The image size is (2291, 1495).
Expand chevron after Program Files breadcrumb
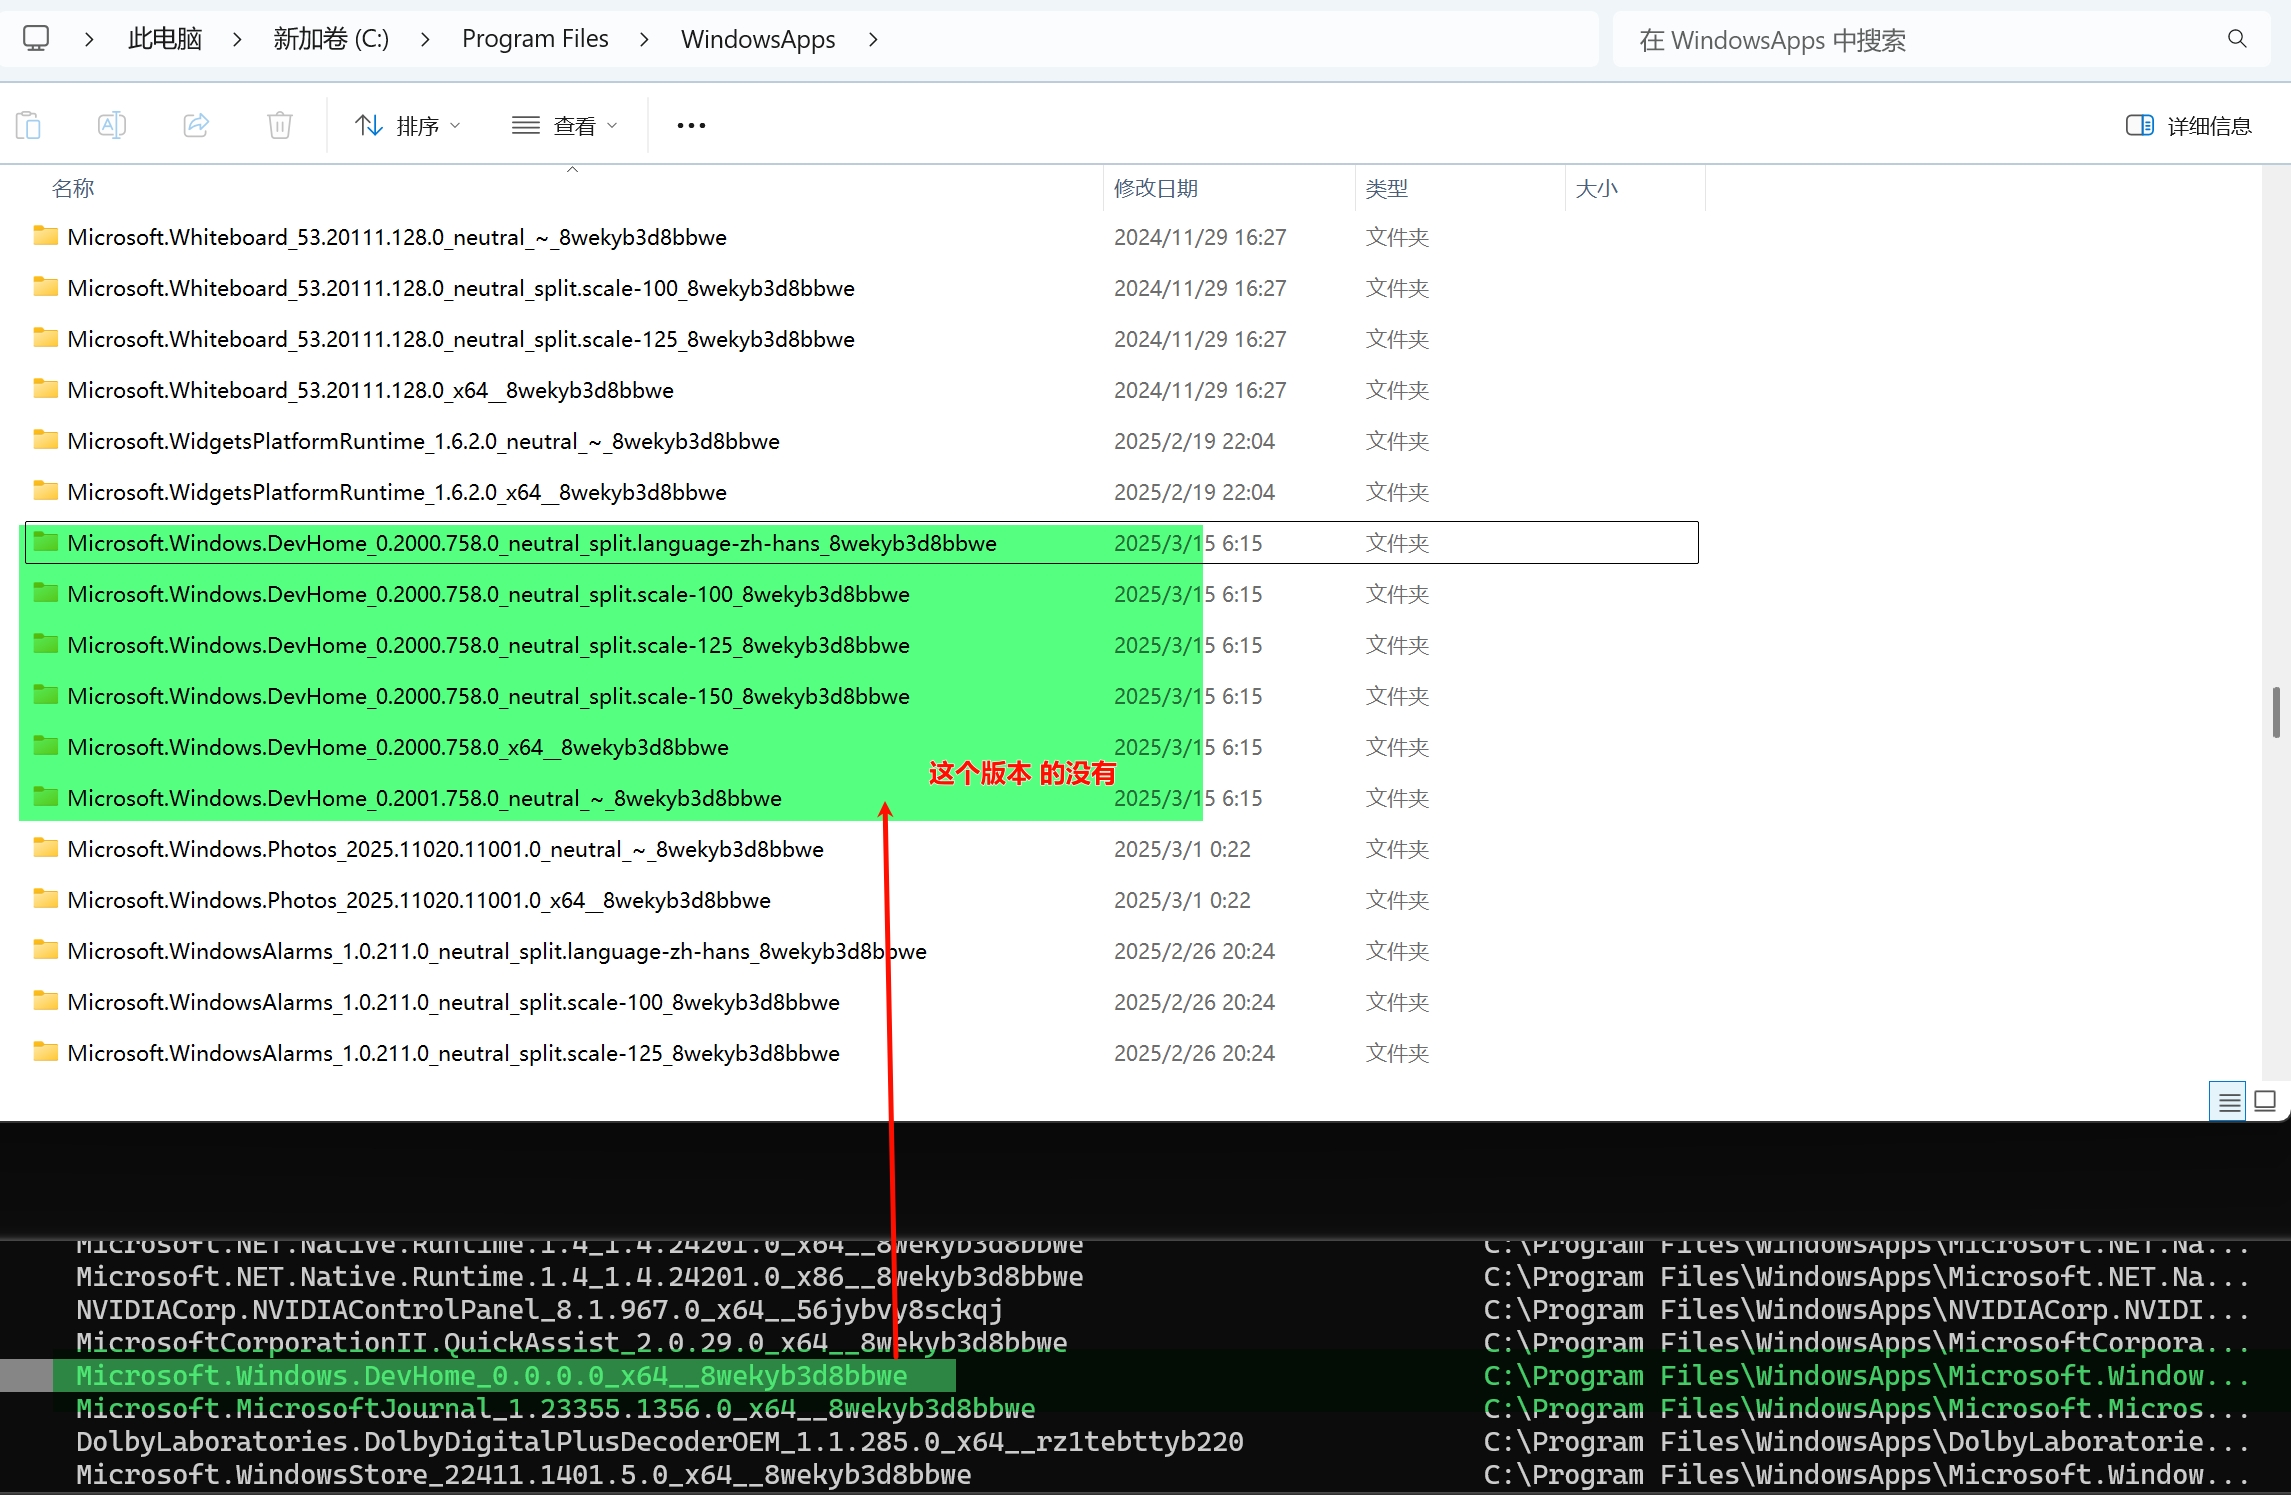pyautogui.click(x=644, y=39)
